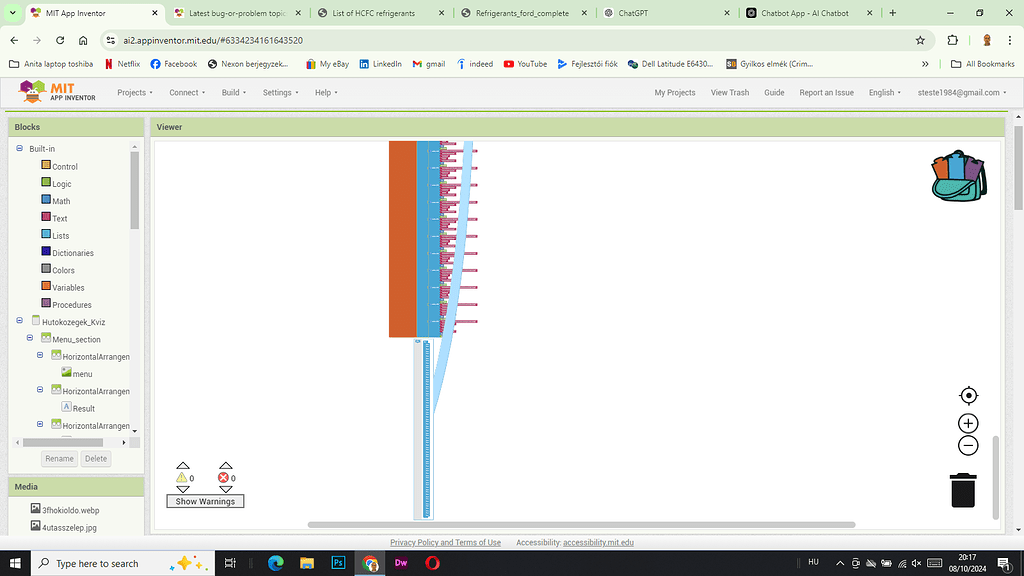Open the Projects dropdown menu

(135, 93)
